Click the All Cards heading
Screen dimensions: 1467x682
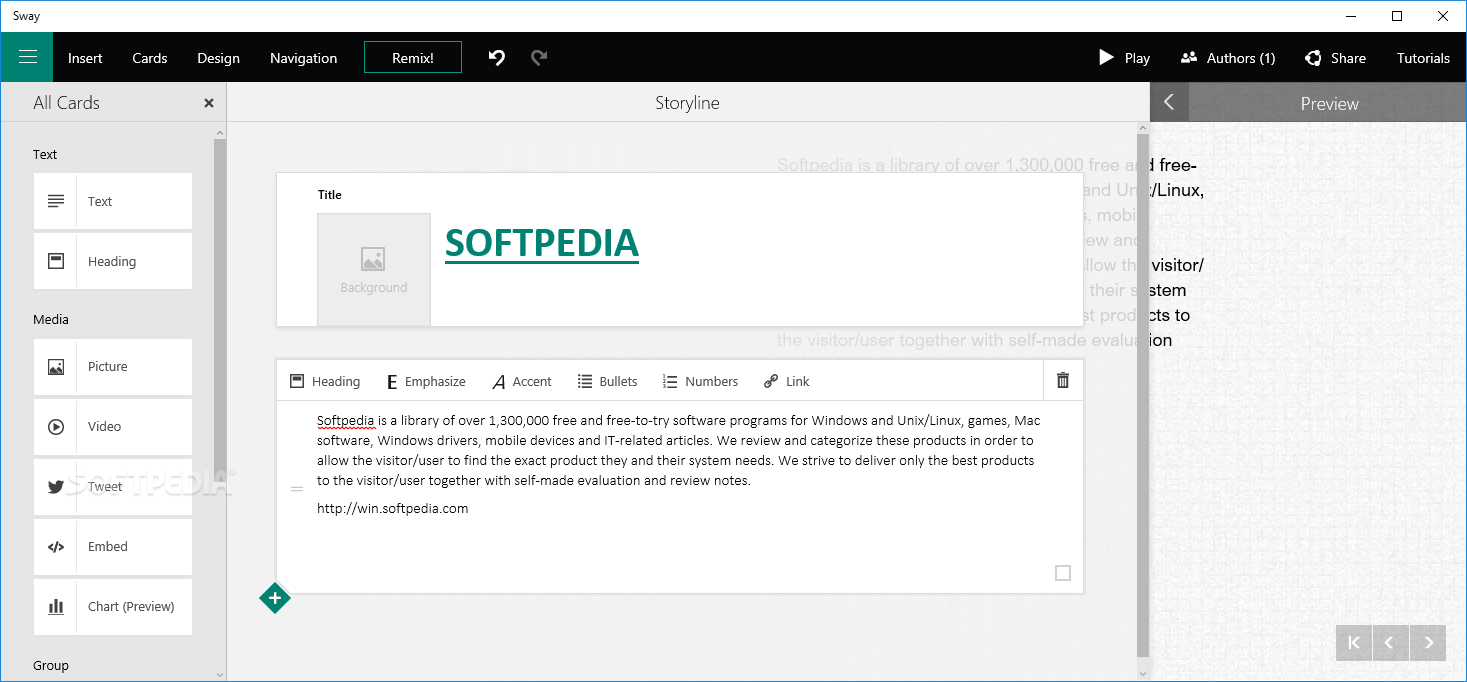point(66,102)
